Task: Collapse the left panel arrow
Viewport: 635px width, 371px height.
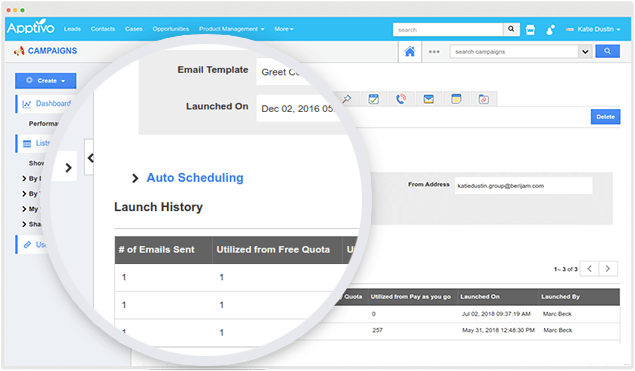Action: click(89, 158)
